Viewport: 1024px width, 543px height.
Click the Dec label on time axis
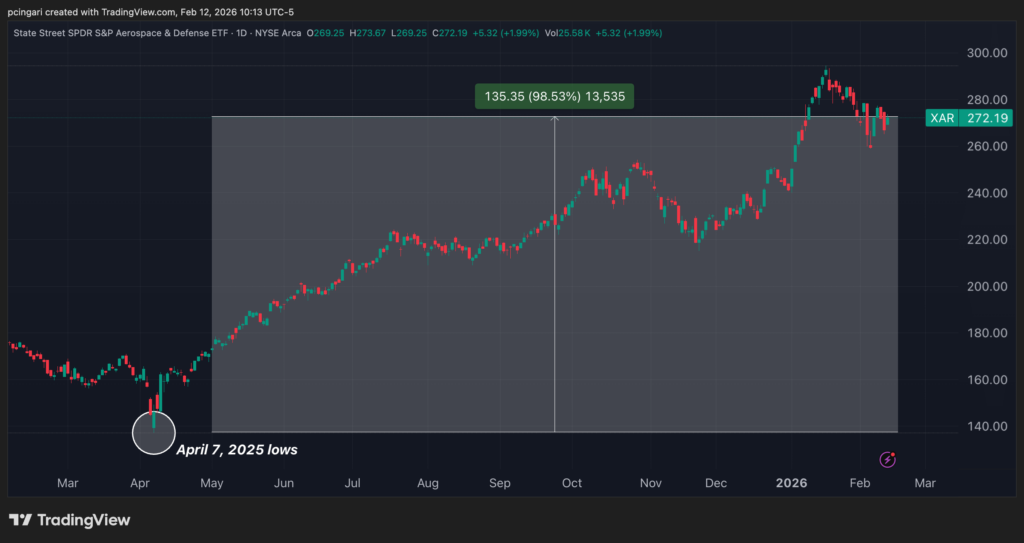click(716, 483)
